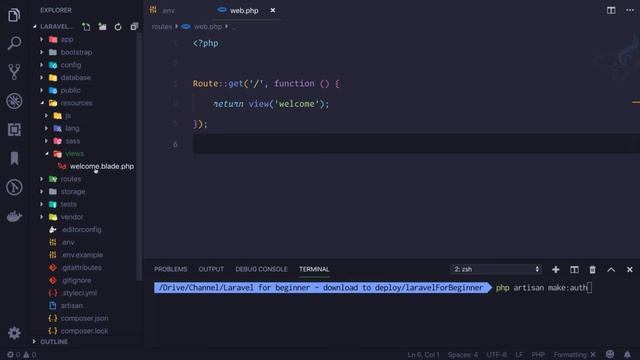Open the Extensions view icon
The image size is (640, 360).
click(x=14, y=130)
